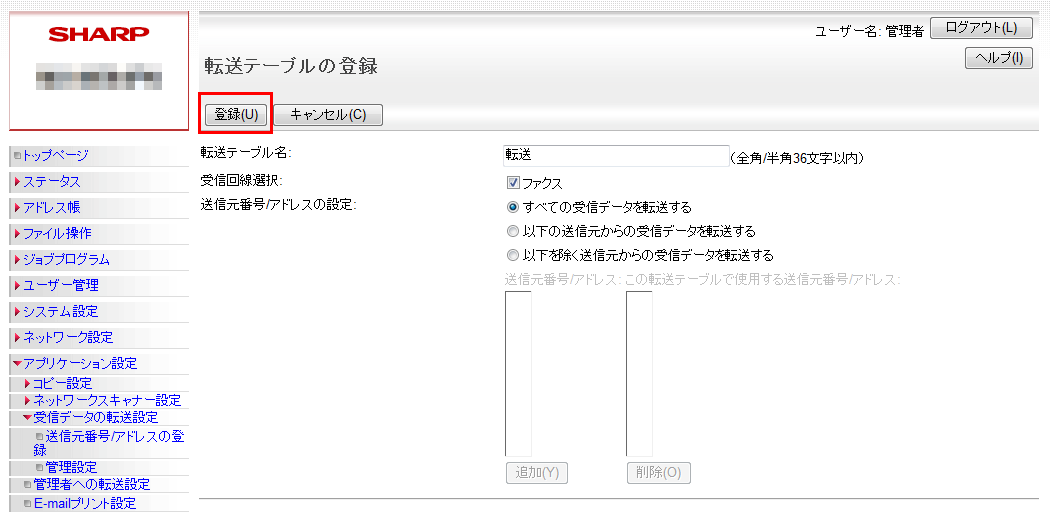Expand the アドレス帳 menu section
The height and width of the screenshot is (514, 1051).
tap(51, 207)
